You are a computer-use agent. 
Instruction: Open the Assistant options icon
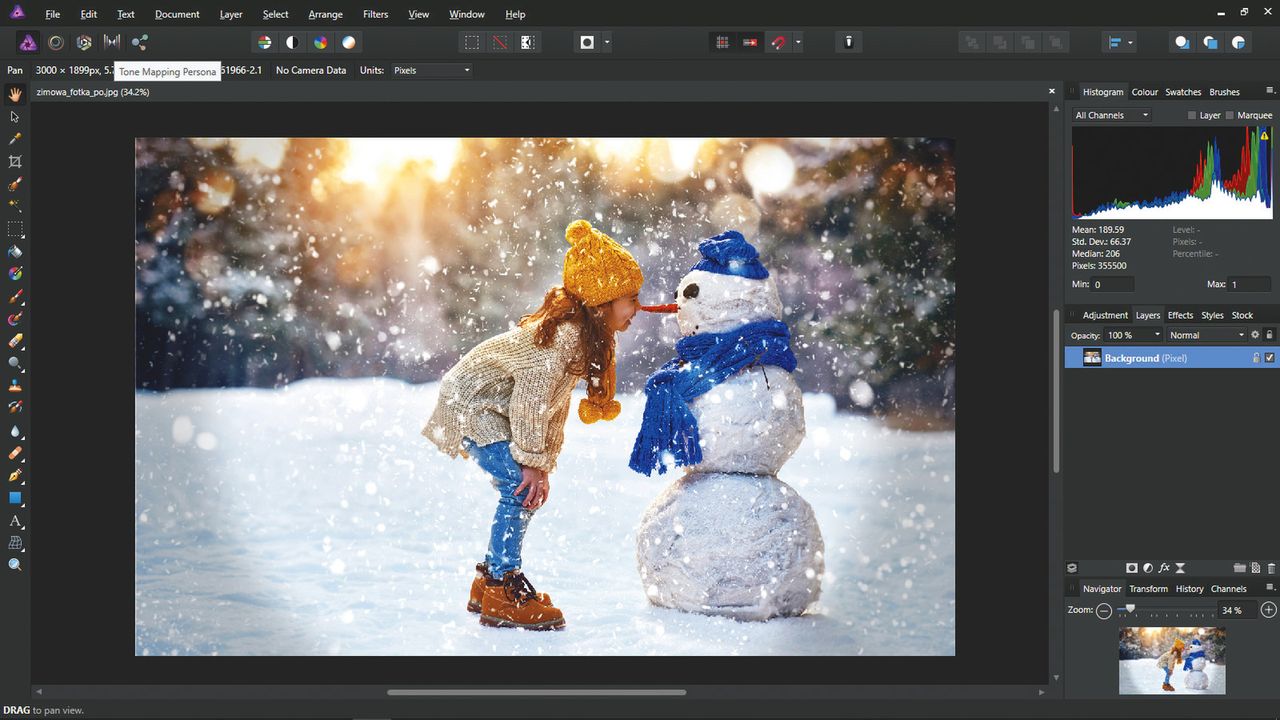849,42
